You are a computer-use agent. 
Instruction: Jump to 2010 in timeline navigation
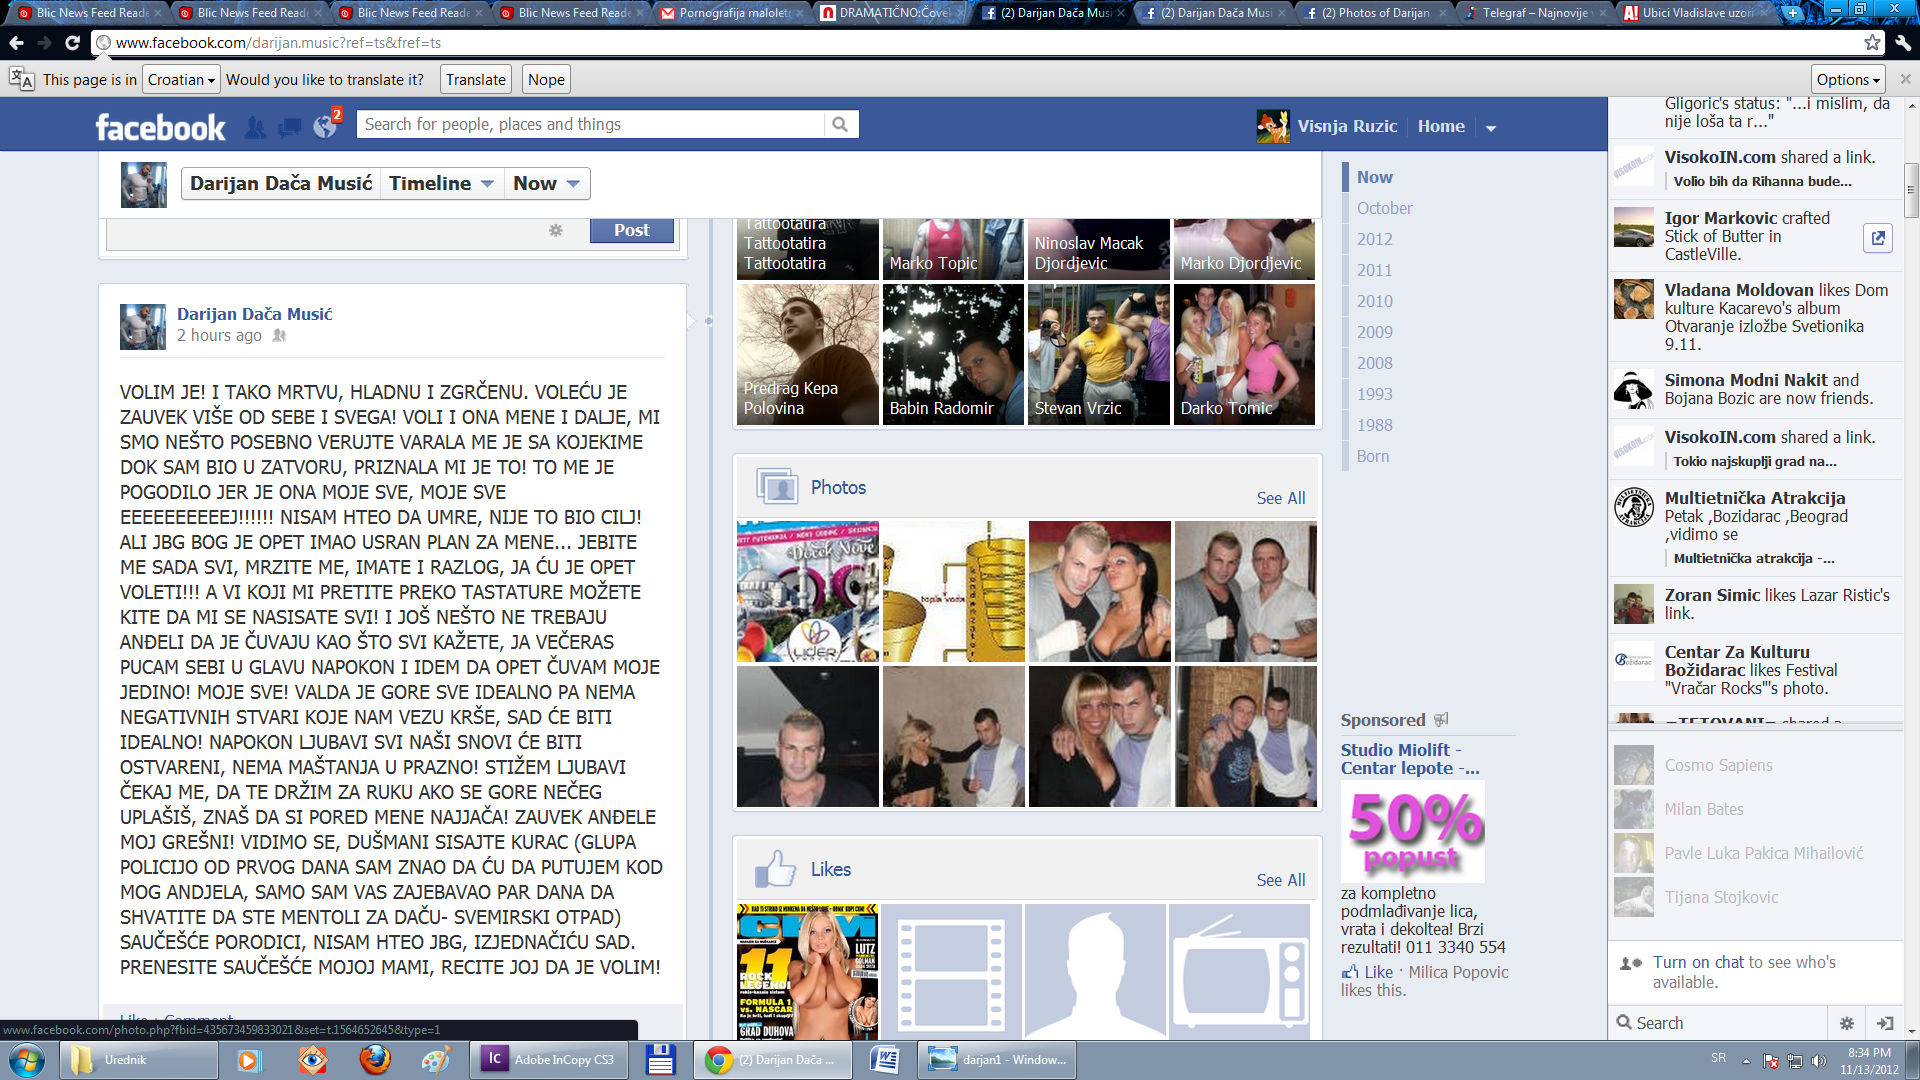(x=1374, y=301)
